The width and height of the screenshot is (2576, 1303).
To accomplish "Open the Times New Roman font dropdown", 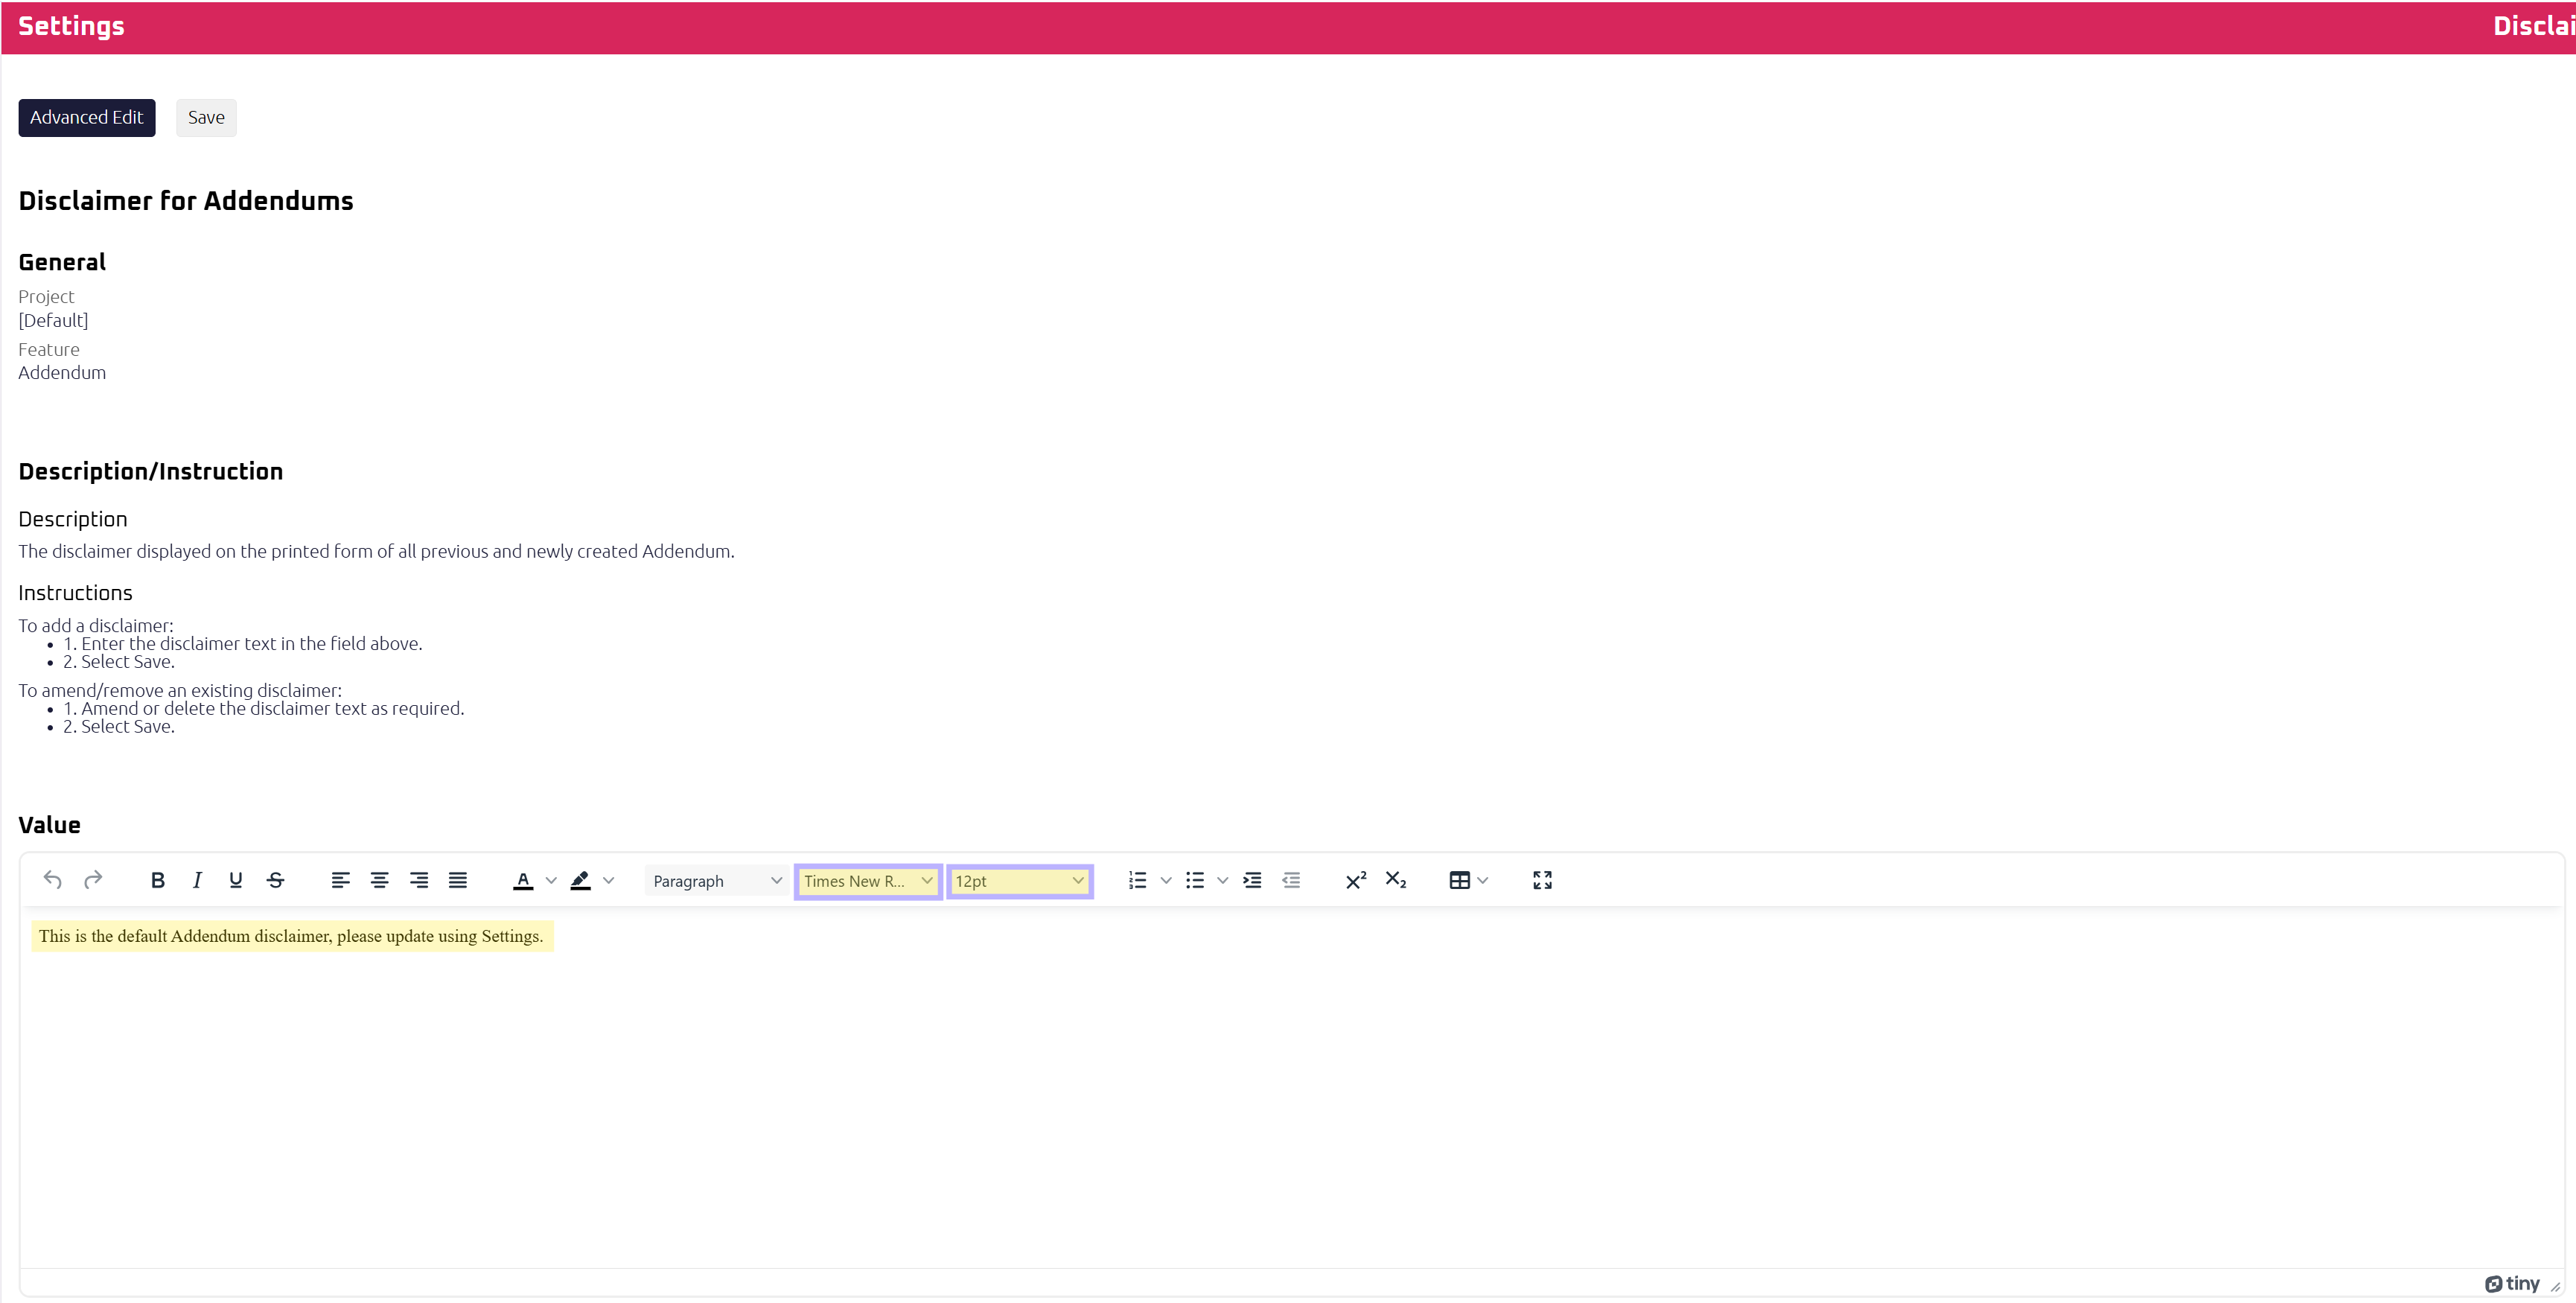I will tap(868, 881).
